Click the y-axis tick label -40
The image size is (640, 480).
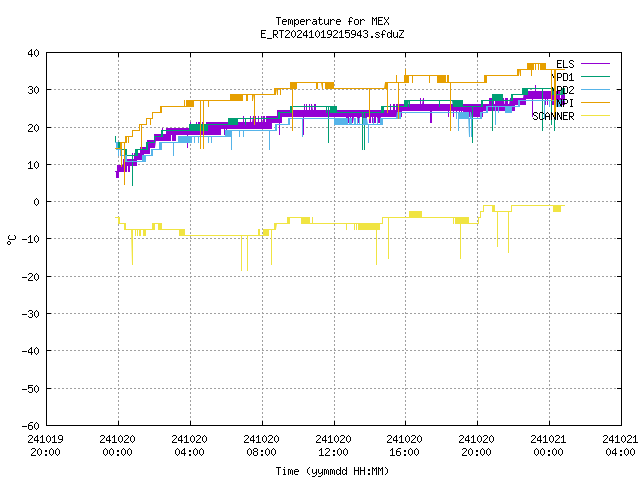[31, 351]
